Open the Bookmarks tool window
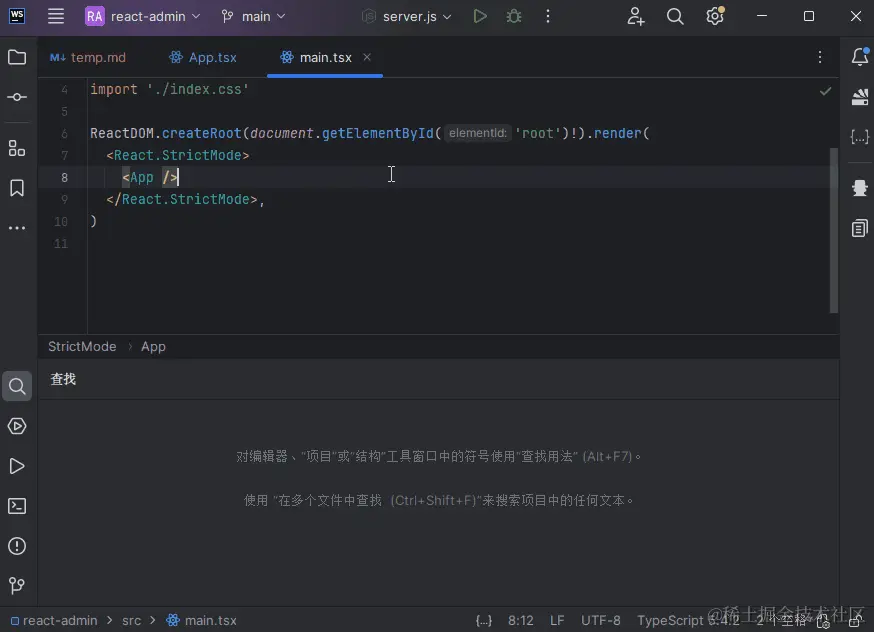Screen dimensions: 874x632 17,188
